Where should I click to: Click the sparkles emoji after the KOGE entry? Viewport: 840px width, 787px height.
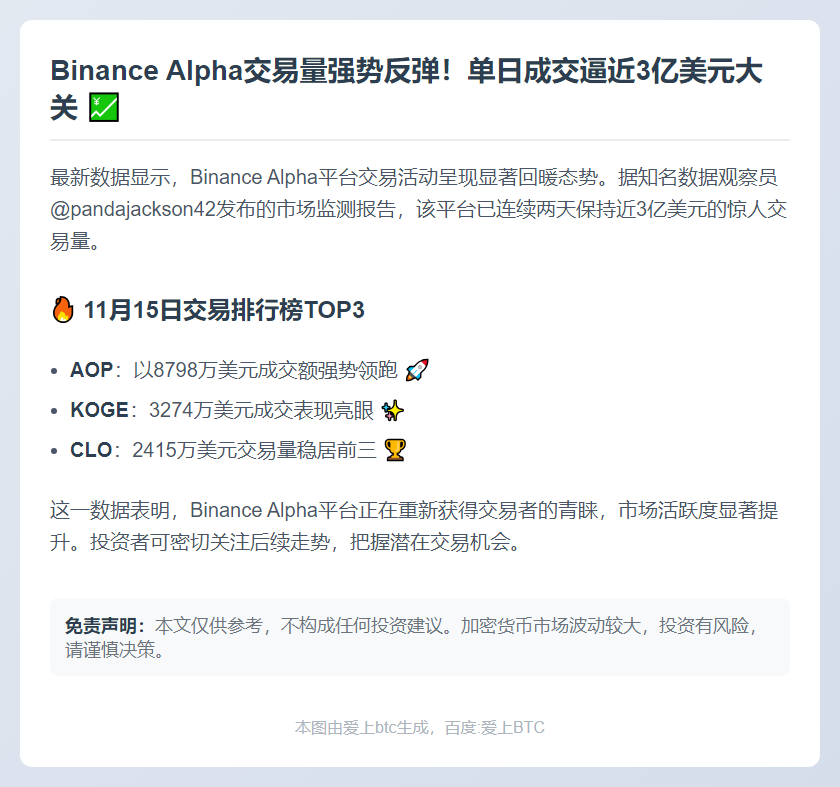[x=393, y=410]
